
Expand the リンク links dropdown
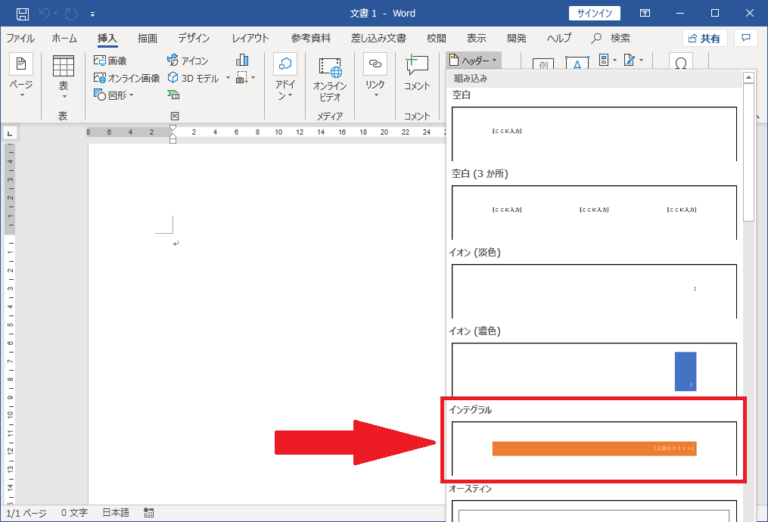coord(375,78)
